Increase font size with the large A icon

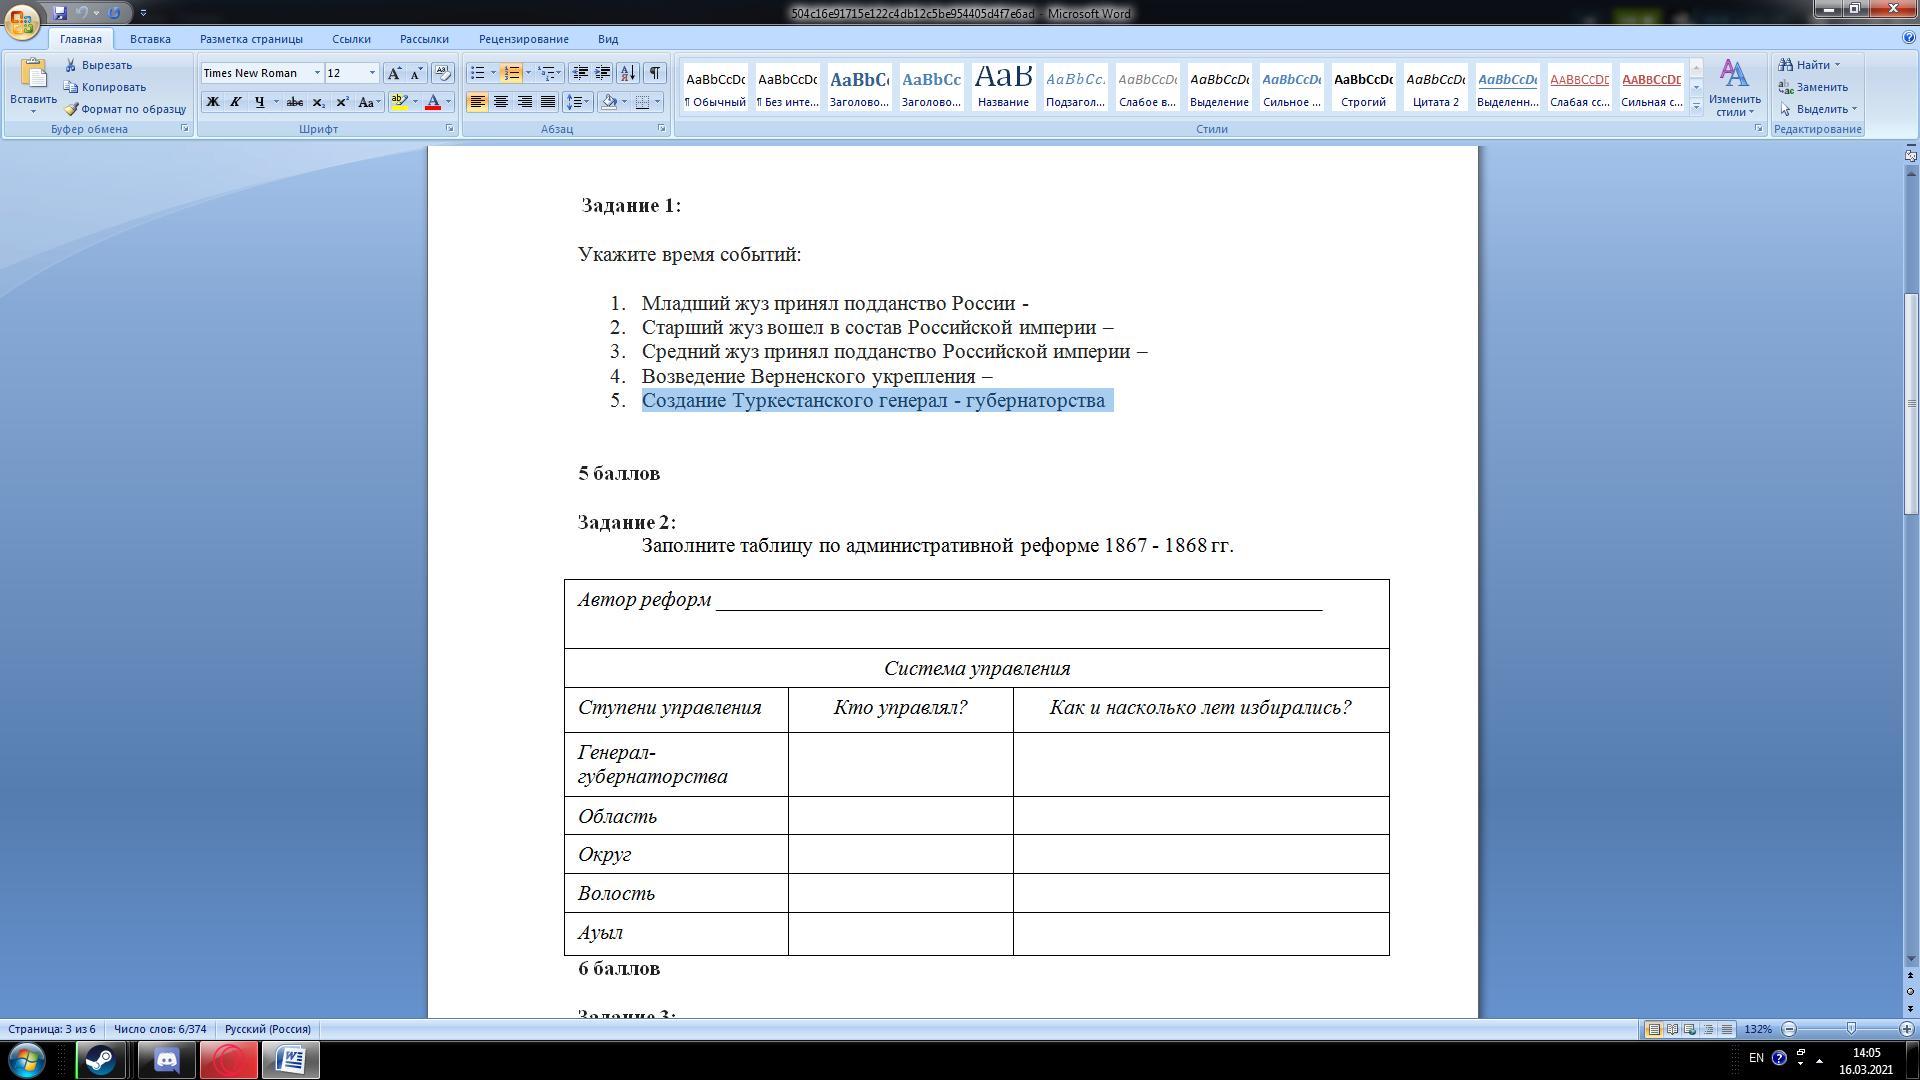click(x=394, y=73)
